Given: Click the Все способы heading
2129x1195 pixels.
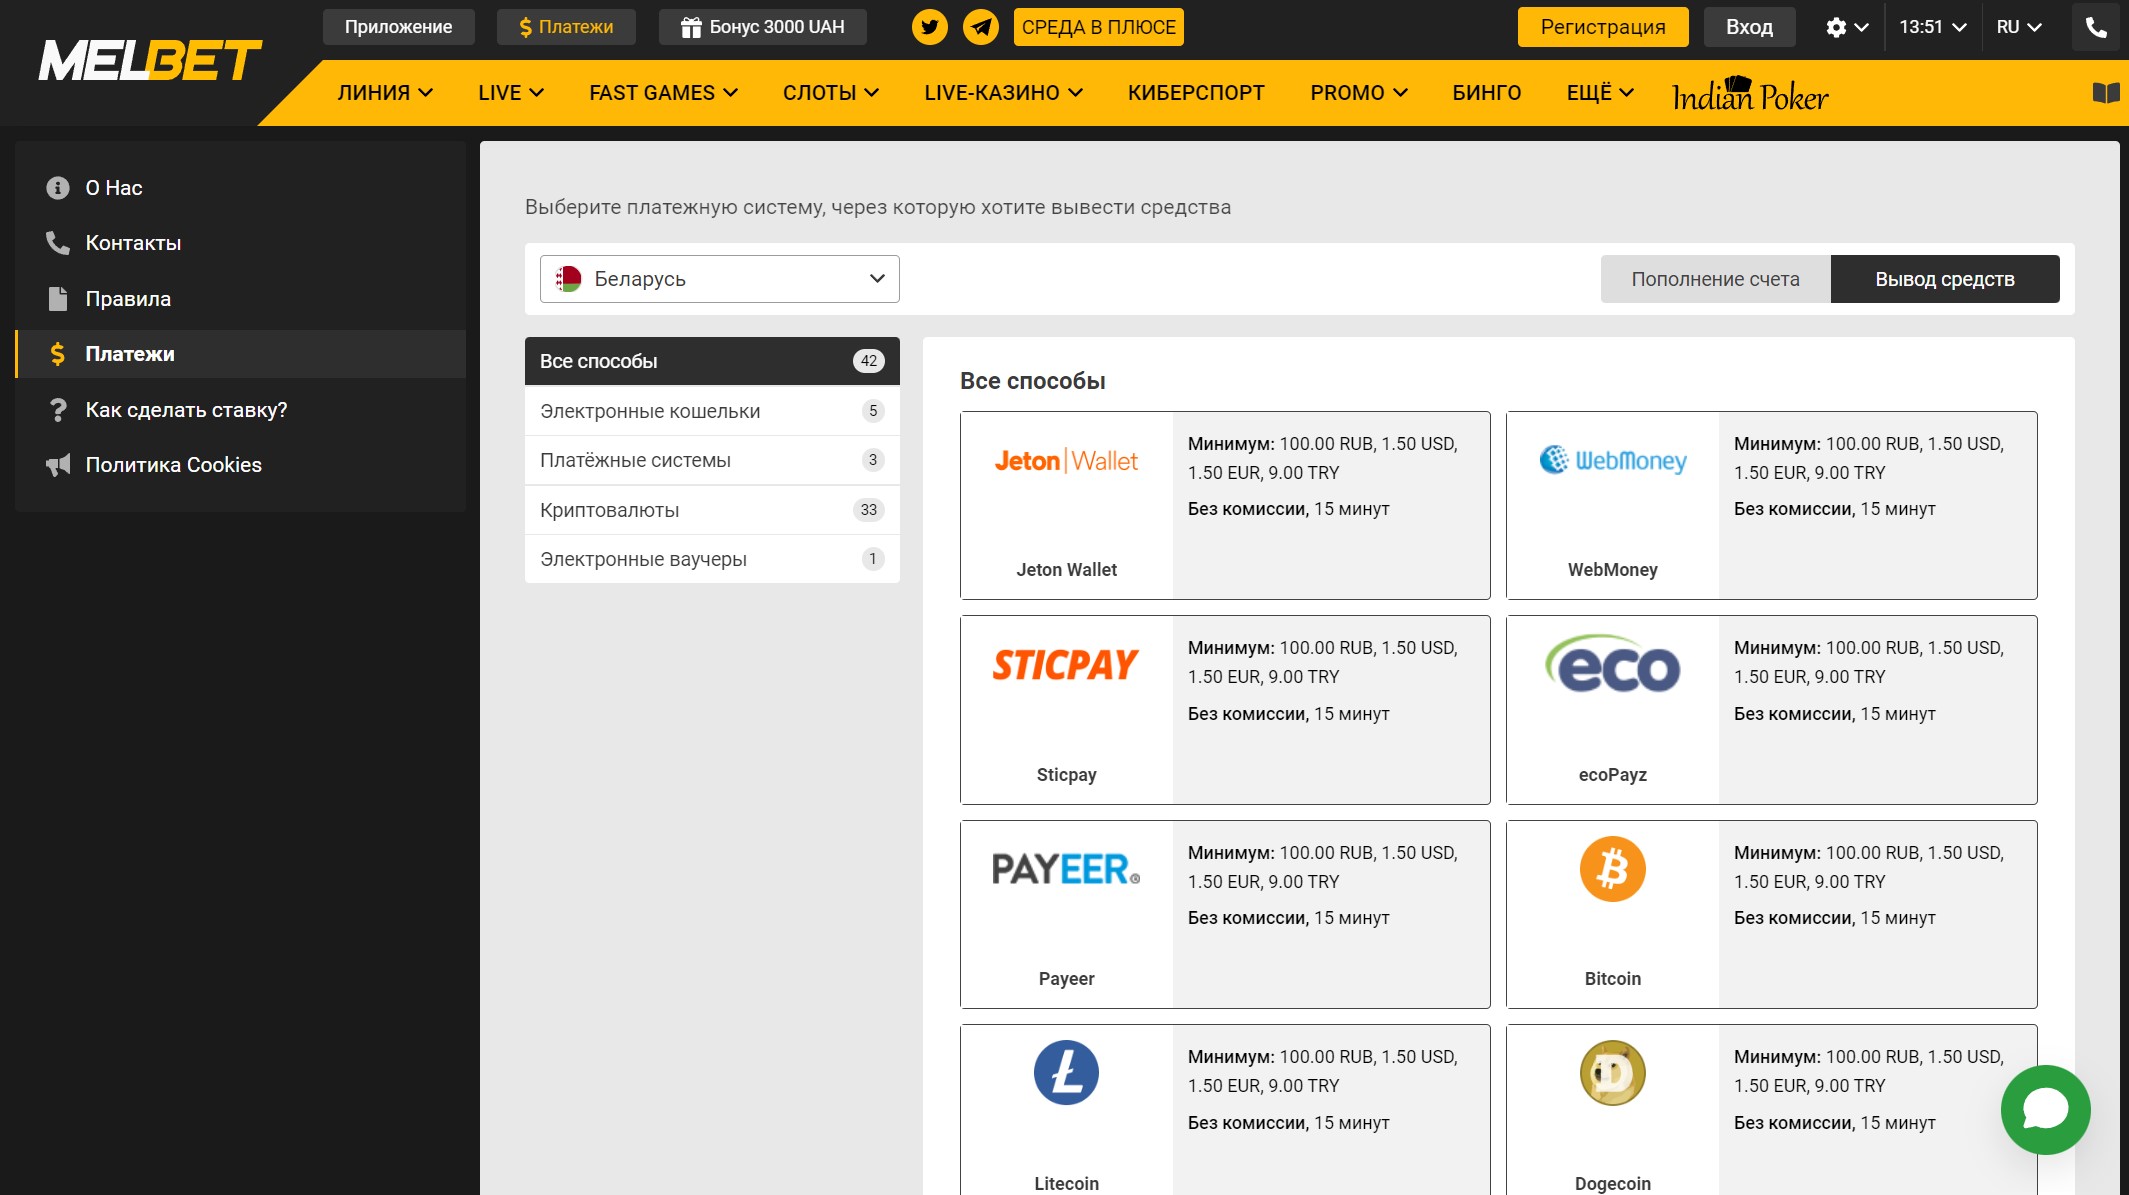Looking at the screenshot, I should 1032,381.
